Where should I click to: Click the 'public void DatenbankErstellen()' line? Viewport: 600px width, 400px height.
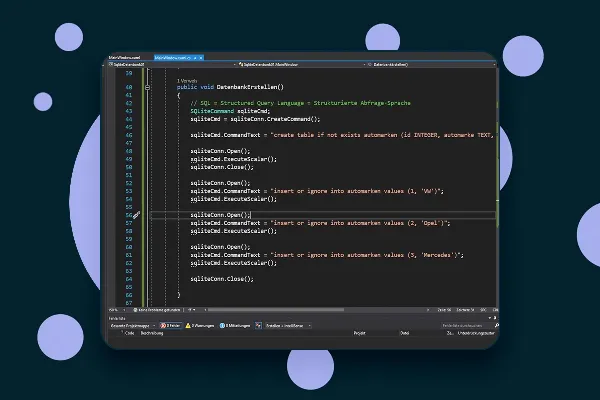tap(230, 87)
